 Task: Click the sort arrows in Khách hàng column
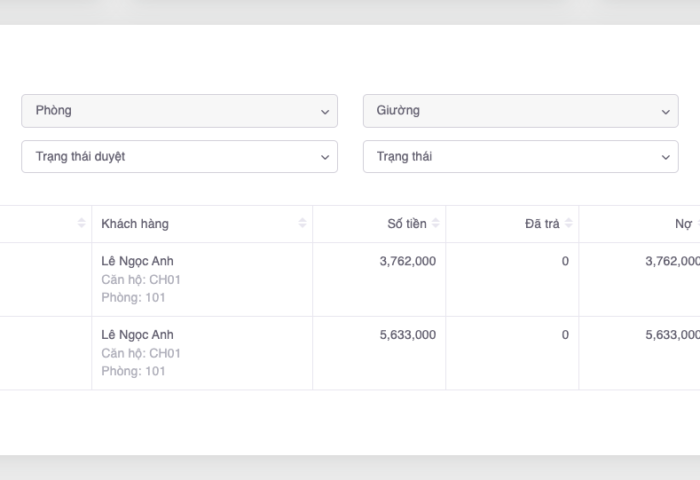coord(302,224)
